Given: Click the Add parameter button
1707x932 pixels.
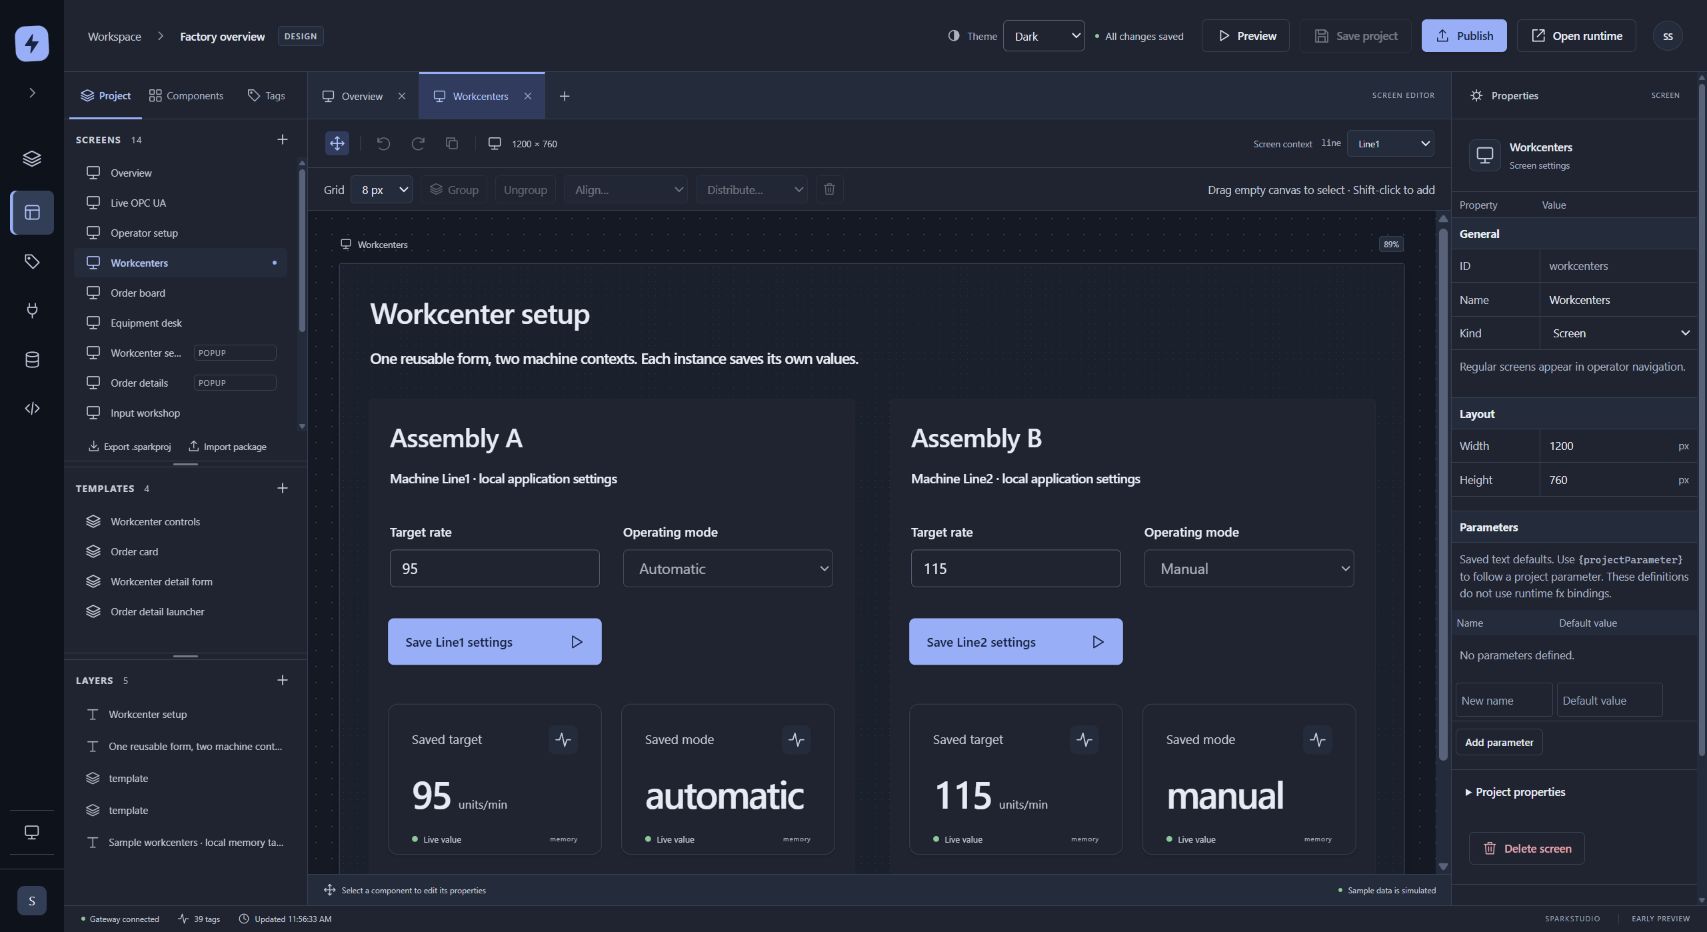Looking at the screenshot, I should point(1499,742).
